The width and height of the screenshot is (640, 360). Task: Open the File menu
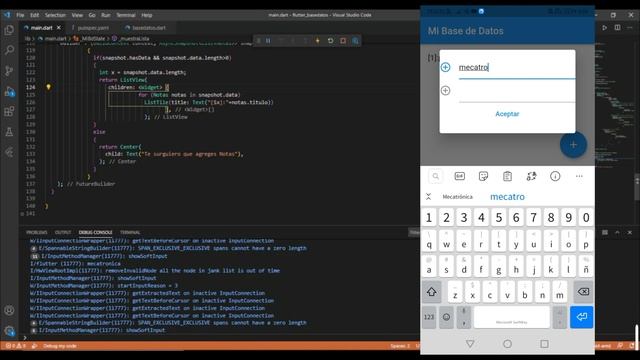[x=20, y=15]
